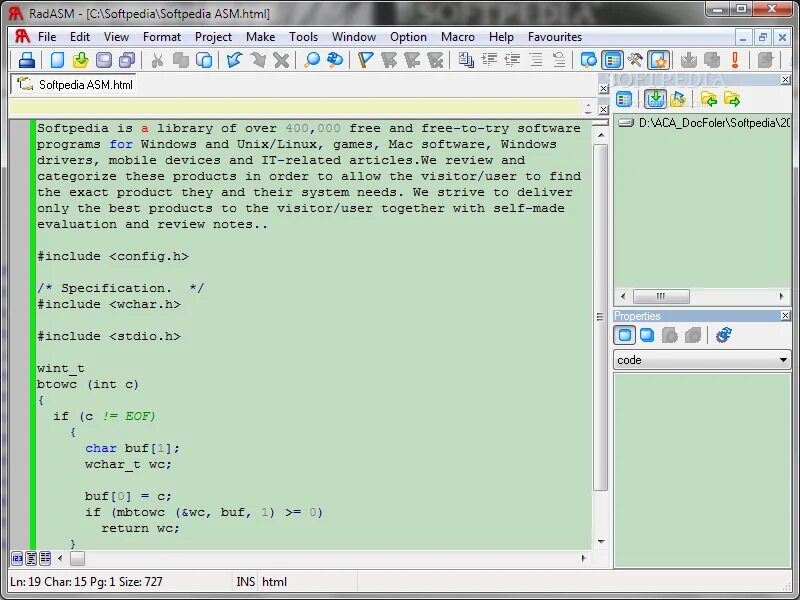Open Find with the magnifier icon
The image size is (800, 600).
tap(311, 60)
